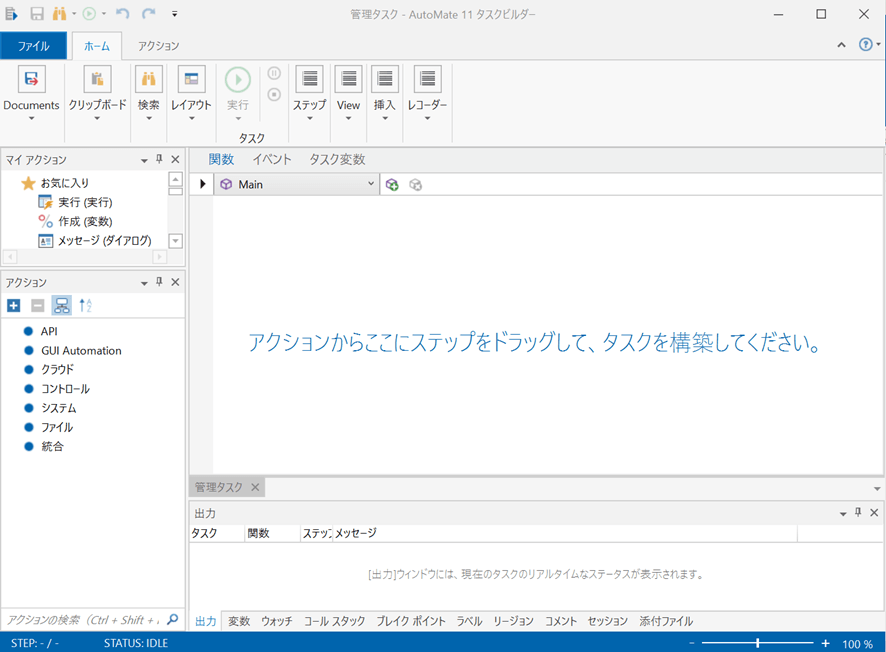886x652 pixels.
Task: Click the save icon in quick access toolbar
Action: tap(37, 14)
